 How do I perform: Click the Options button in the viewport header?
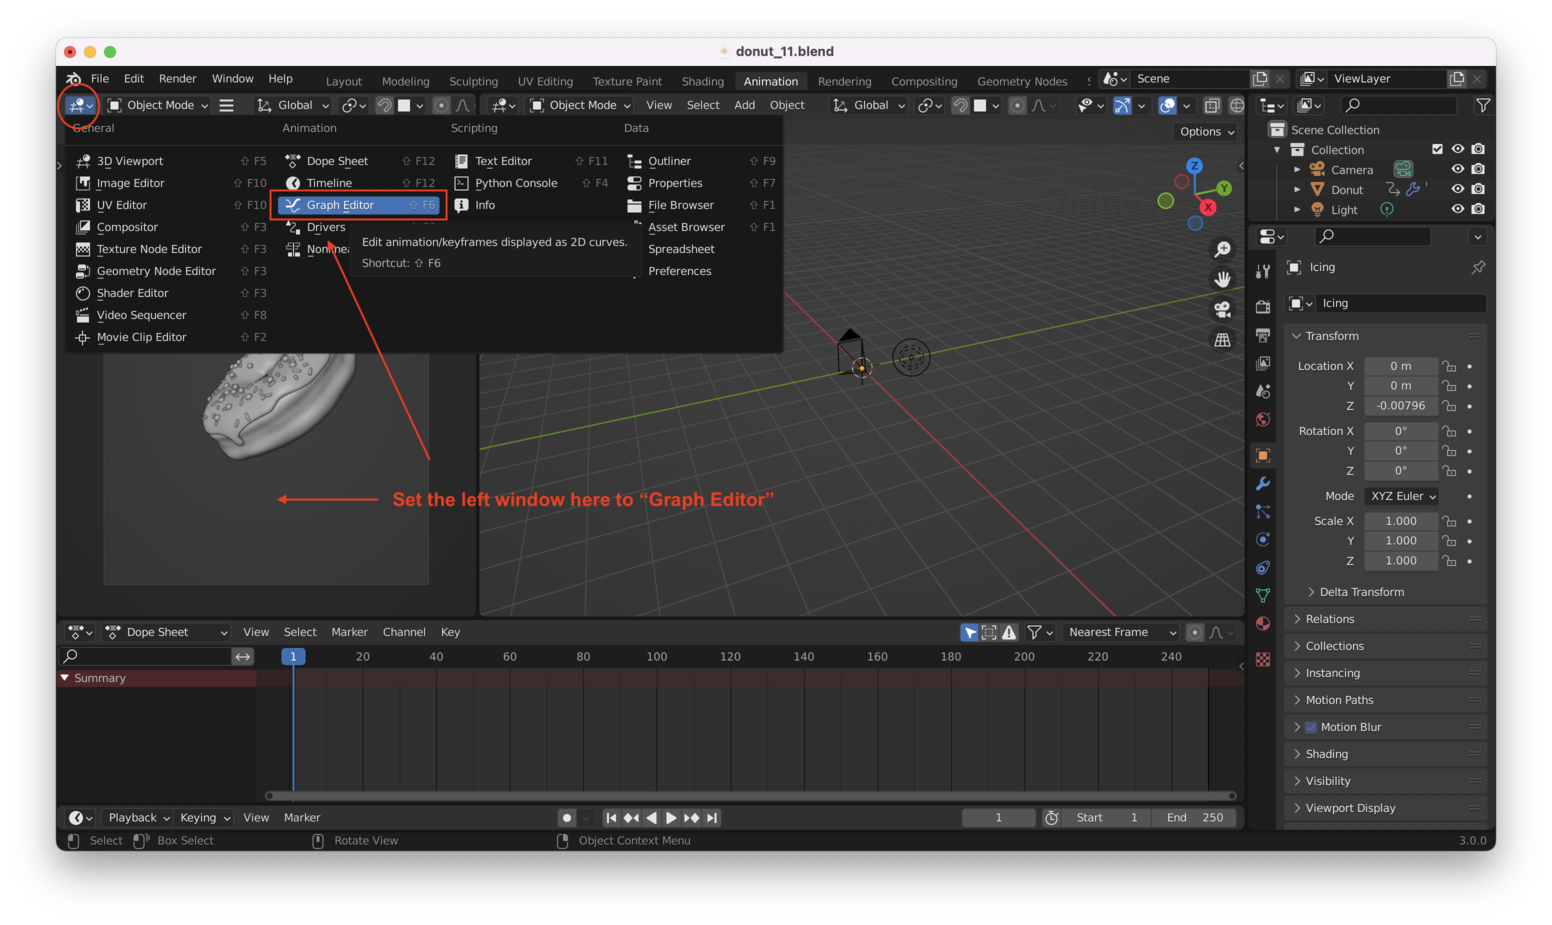[1205, 131]
